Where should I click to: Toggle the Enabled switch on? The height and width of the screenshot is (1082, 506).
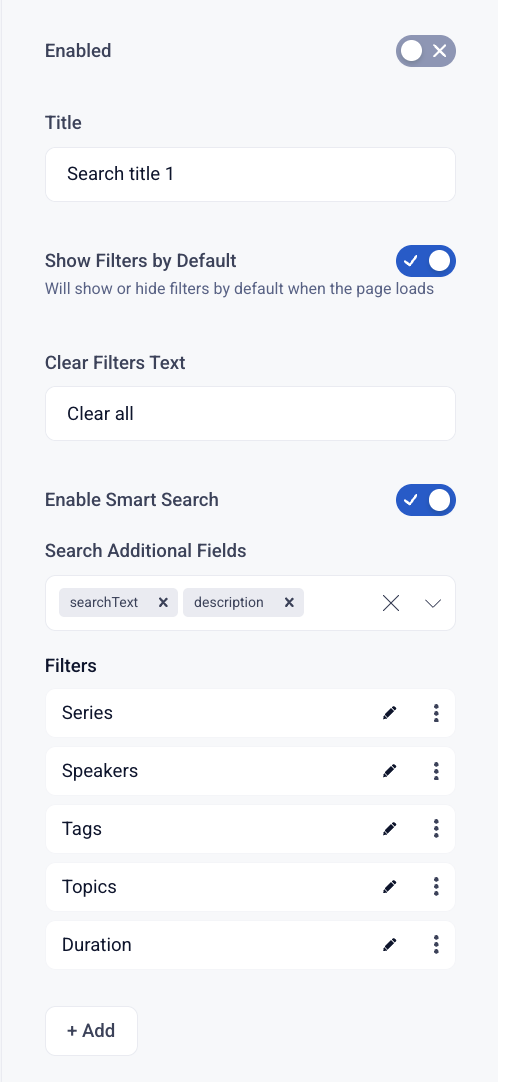(426, 51)
